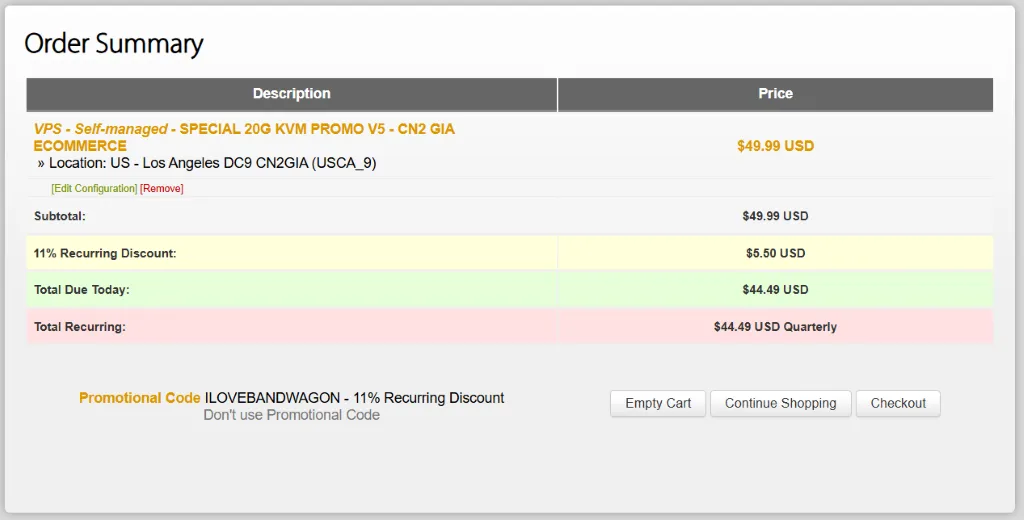Click the Total Recurring label
This screenshot has width=1024, height=520.
pyautogui.click(x=80, y=327)
